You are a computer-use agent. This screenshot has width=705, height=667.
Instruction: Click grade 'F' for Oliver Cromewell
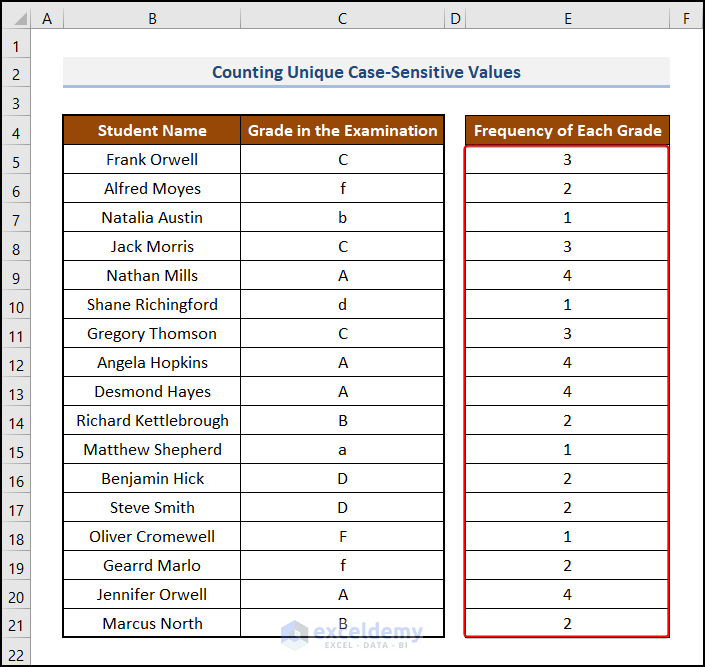pos(342,537)
